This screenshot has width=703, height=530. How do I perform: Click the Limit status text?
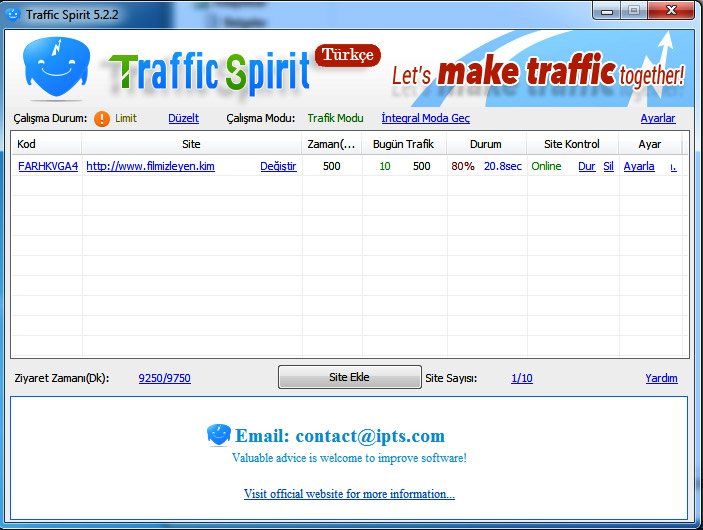pyautogui.click(x=126, y=118)
